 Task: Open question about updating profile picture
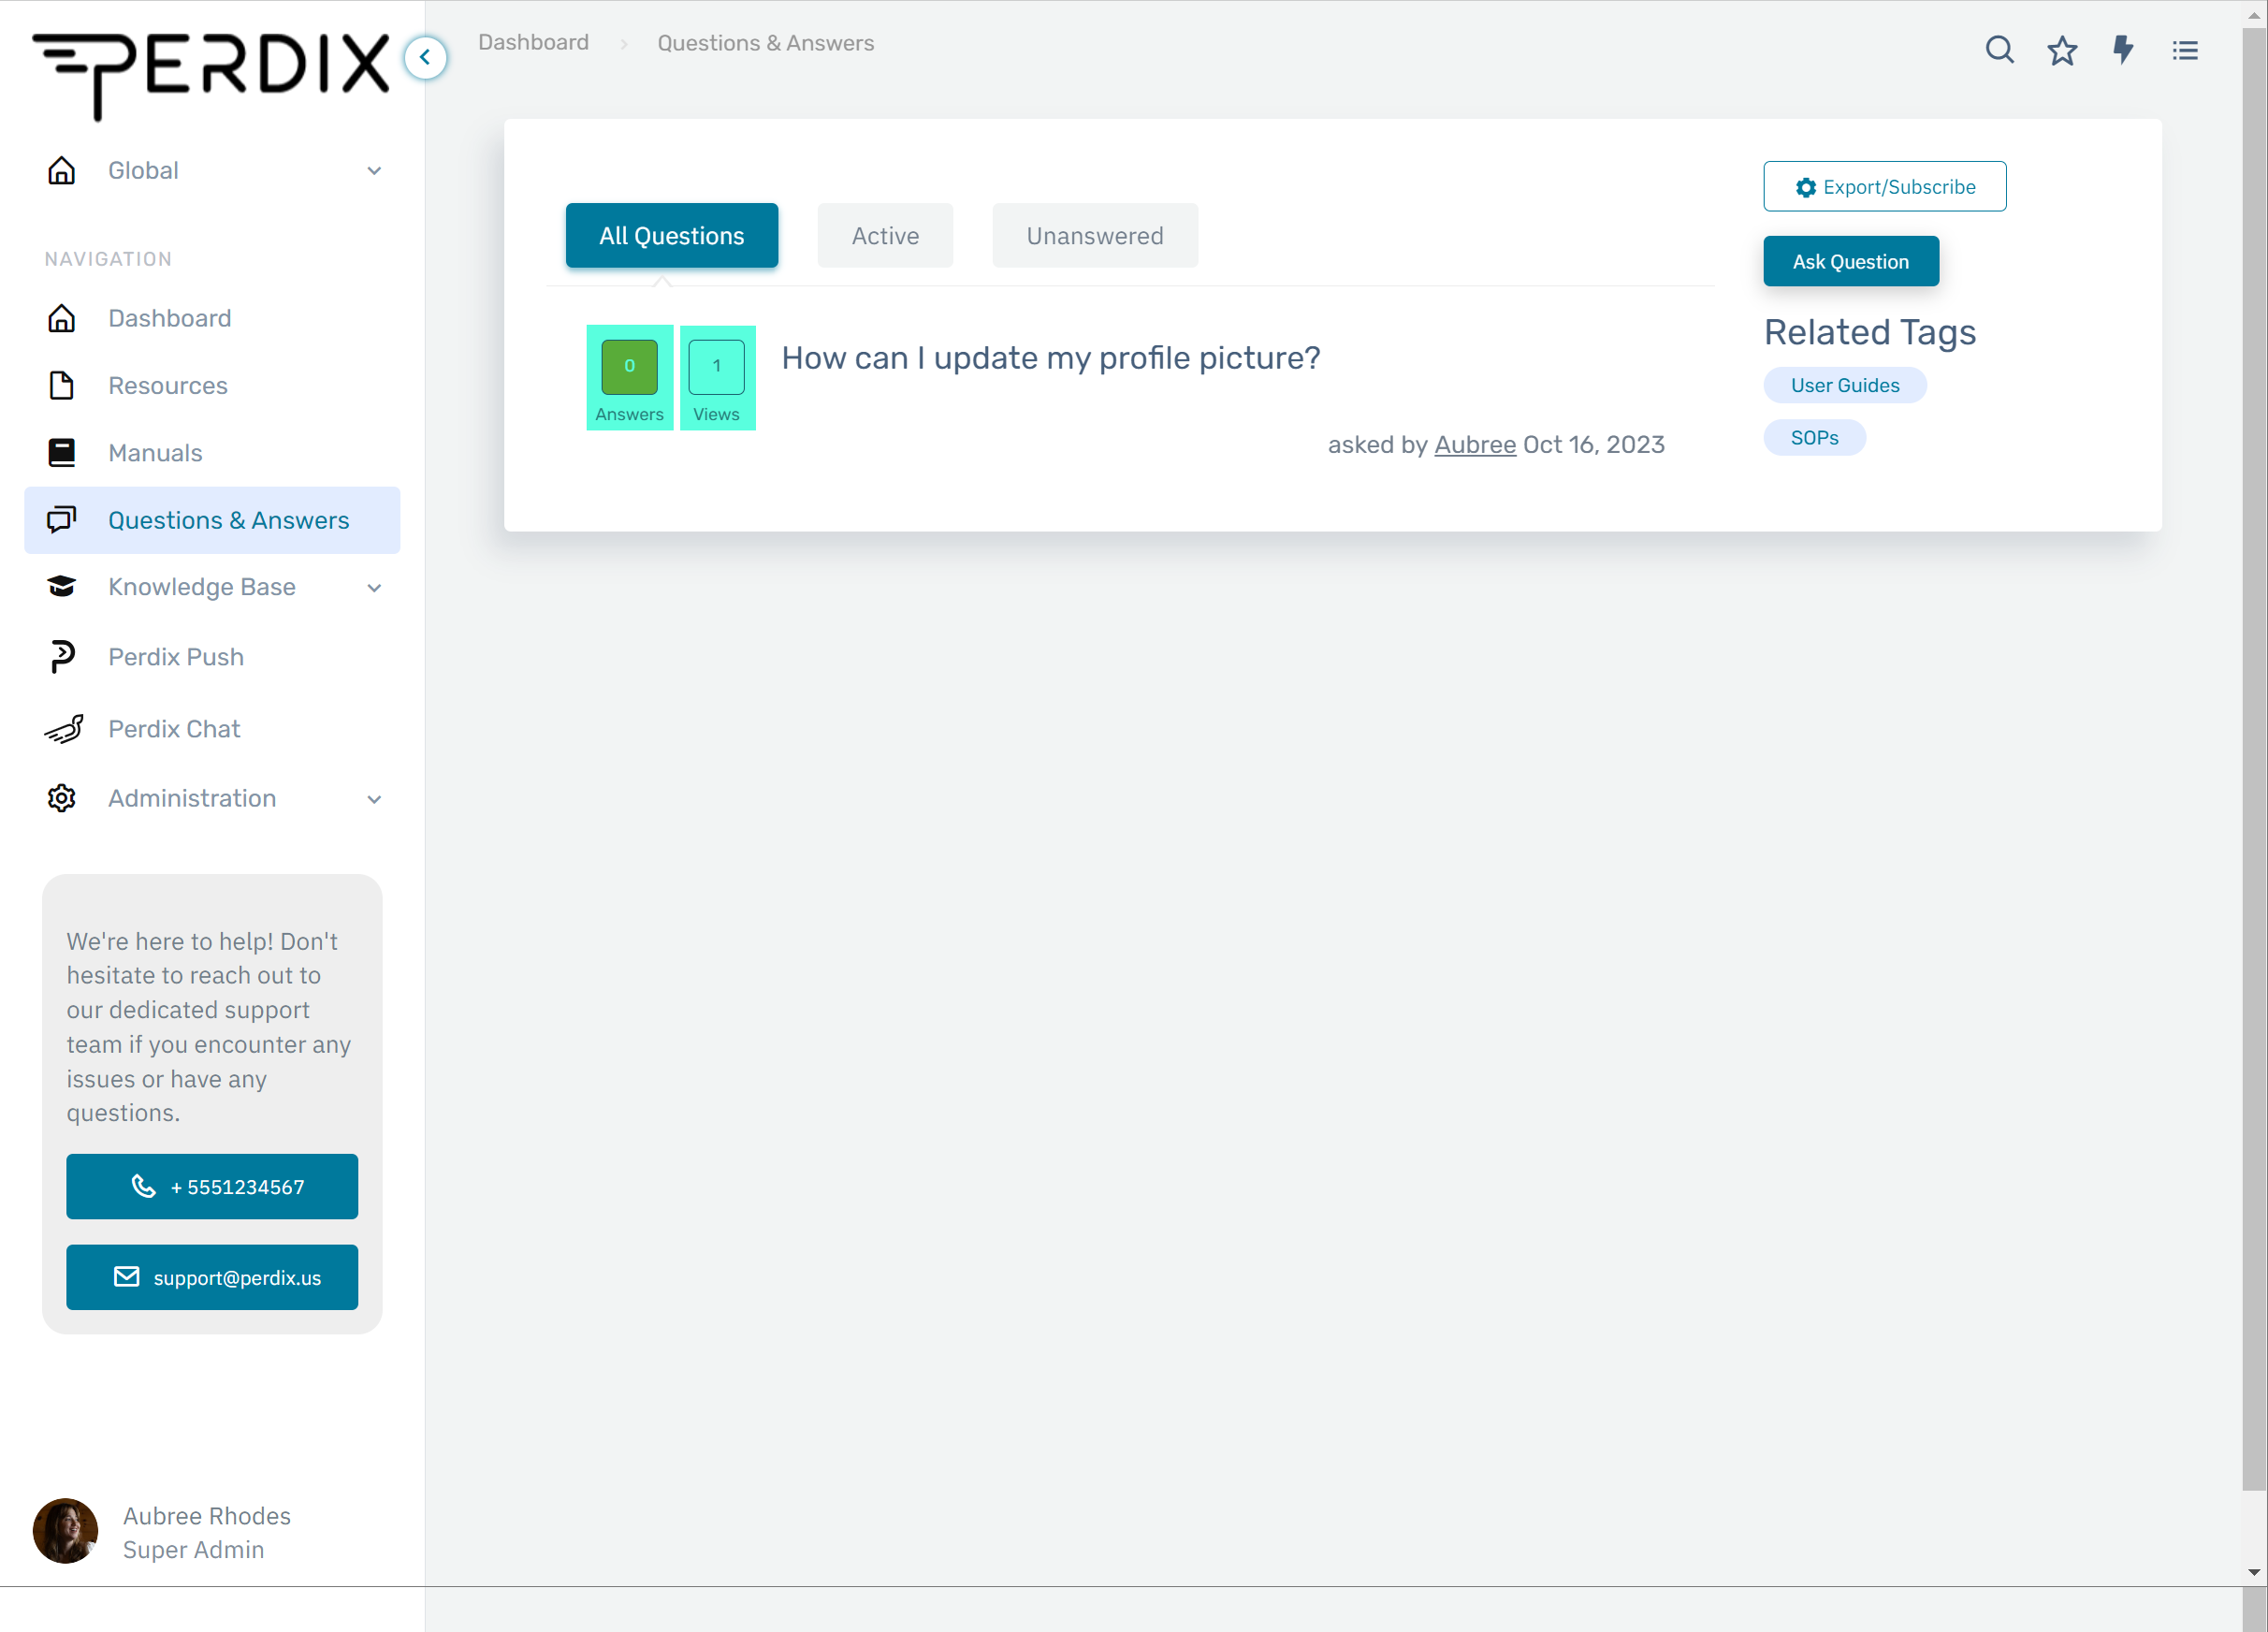coord(1051,357)
